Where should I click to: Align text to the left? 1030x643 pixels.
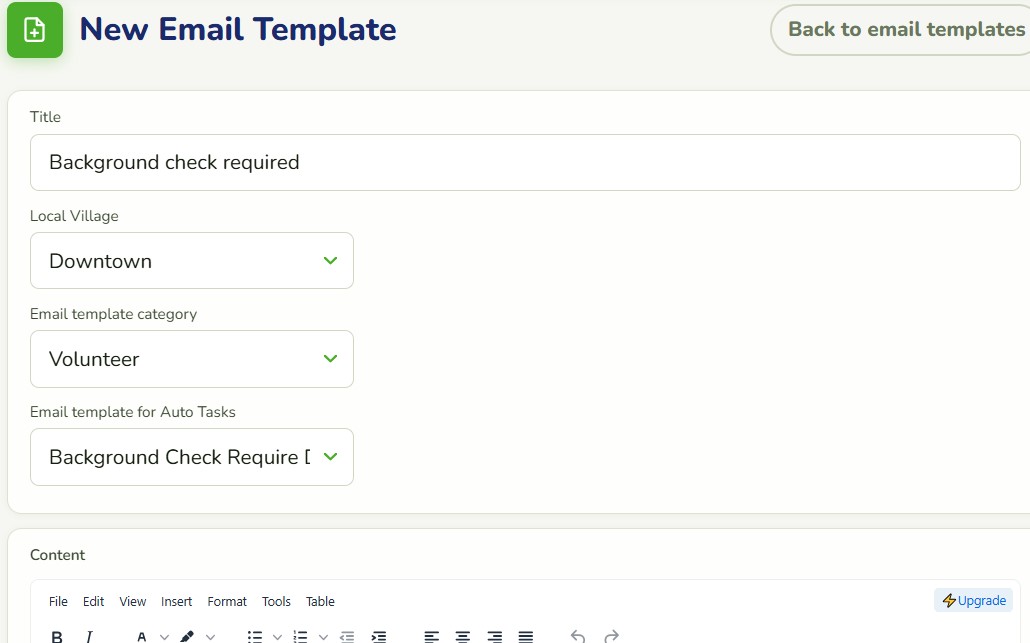coord(432,636)
